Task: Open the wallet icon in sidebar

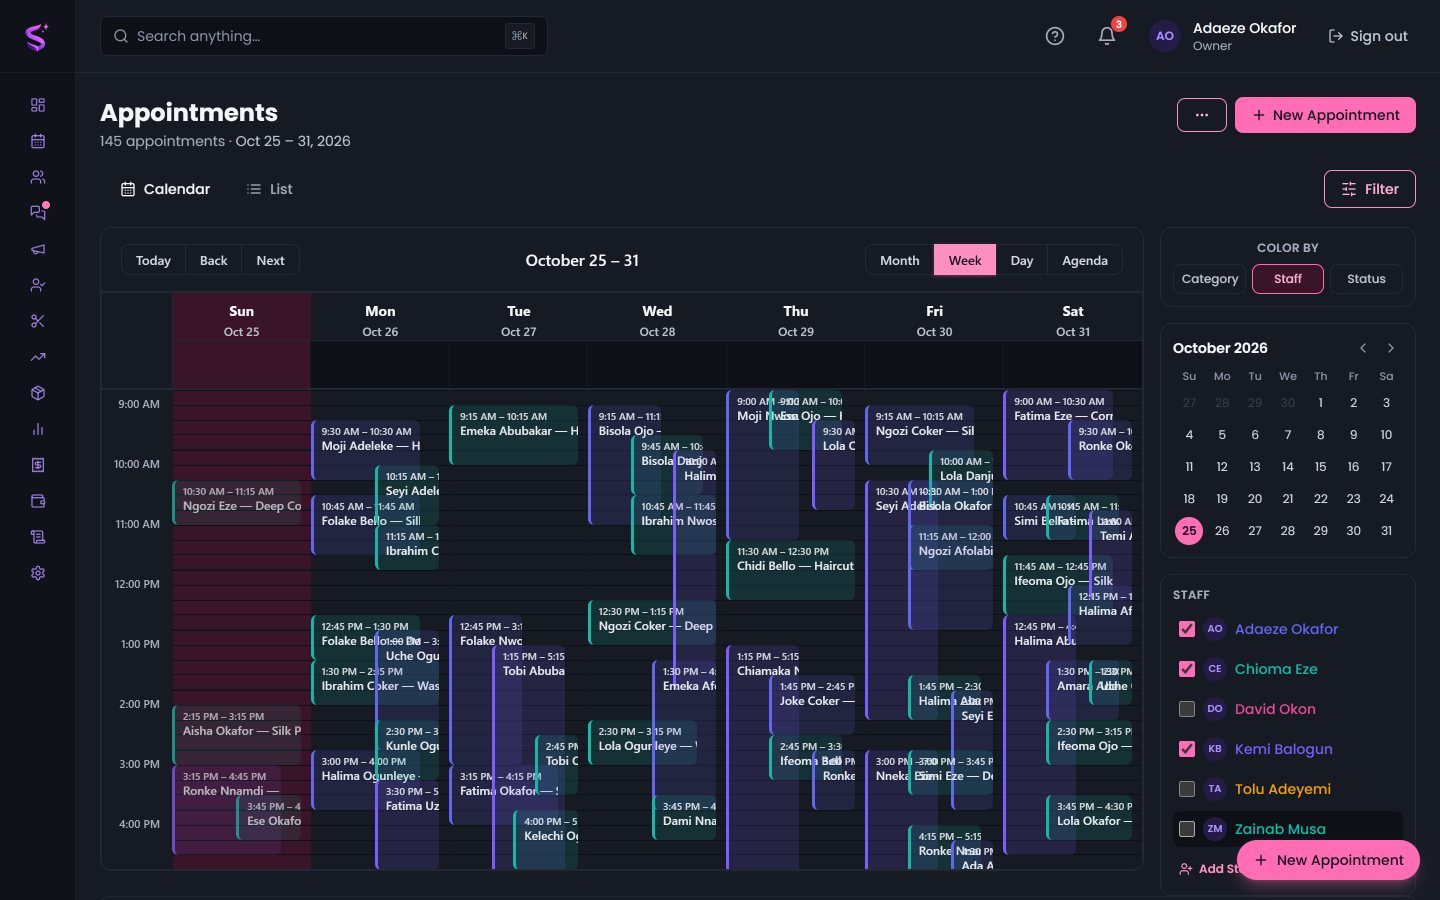Action: point(38,501)
